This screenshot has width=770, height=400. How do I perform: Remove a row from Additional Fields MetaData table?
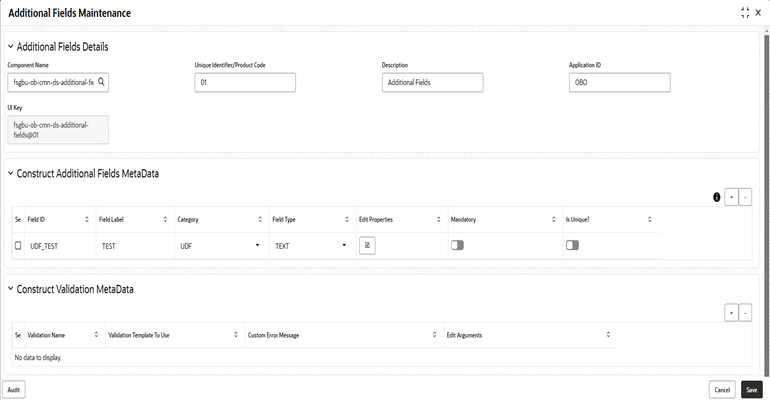click(745, 197)
